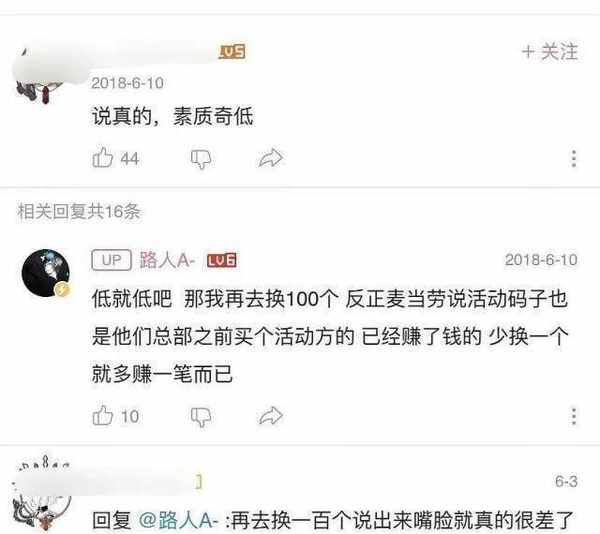Screen dimensions: 600x534
Task: Follow the top commenter with +关注
Action: pos(549,52)
